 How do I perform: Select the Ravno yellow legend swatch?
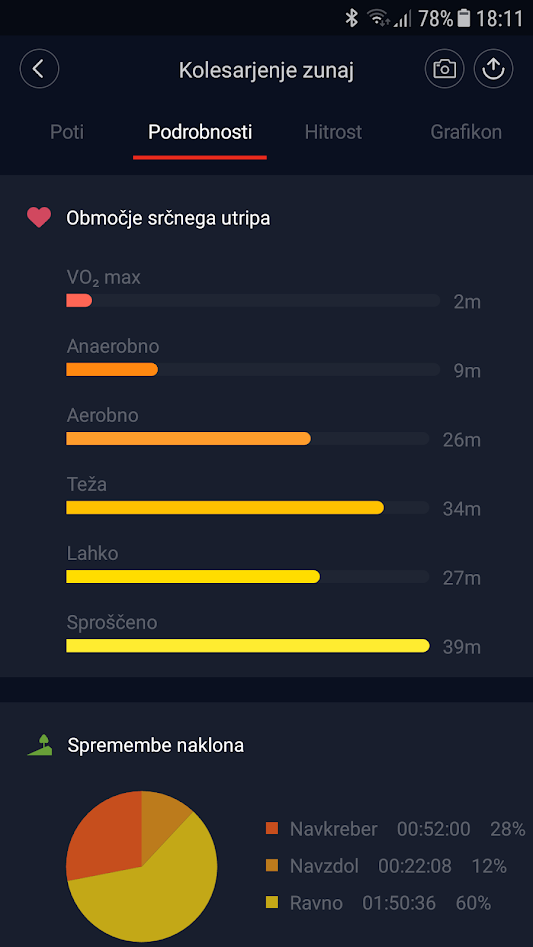272,903
